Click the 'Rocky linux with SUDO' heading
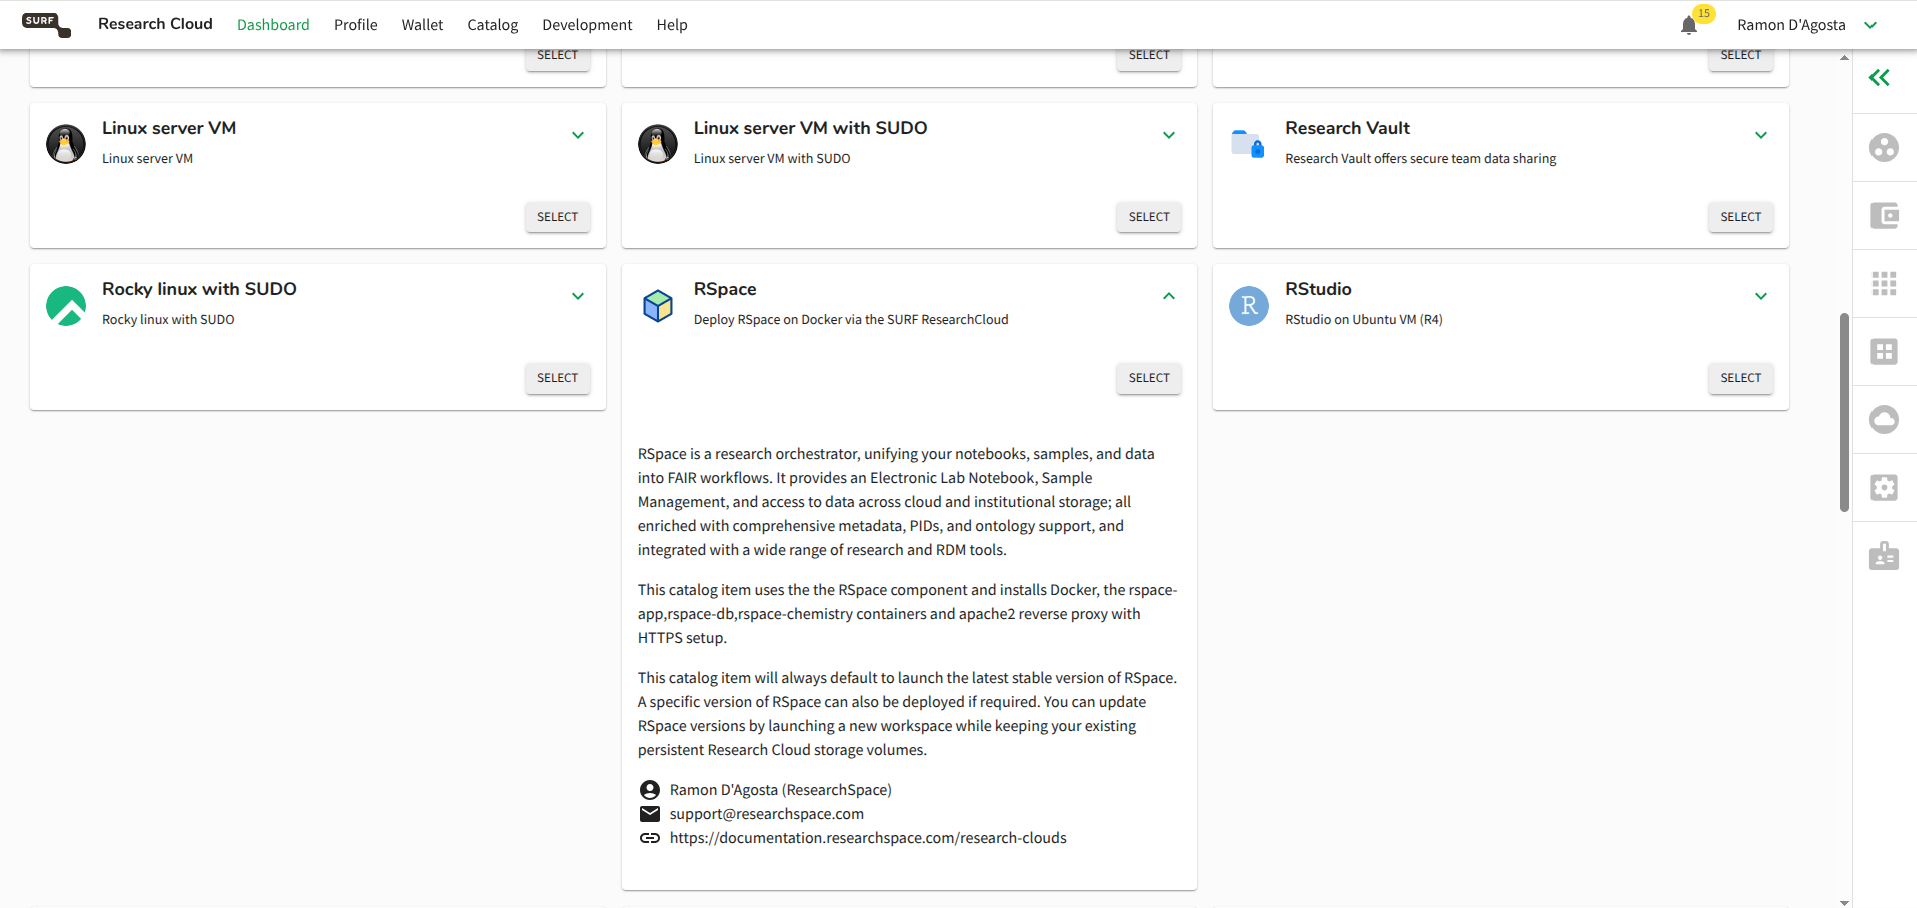This screenshot has width=1917, height=908. tap(199, 289)
